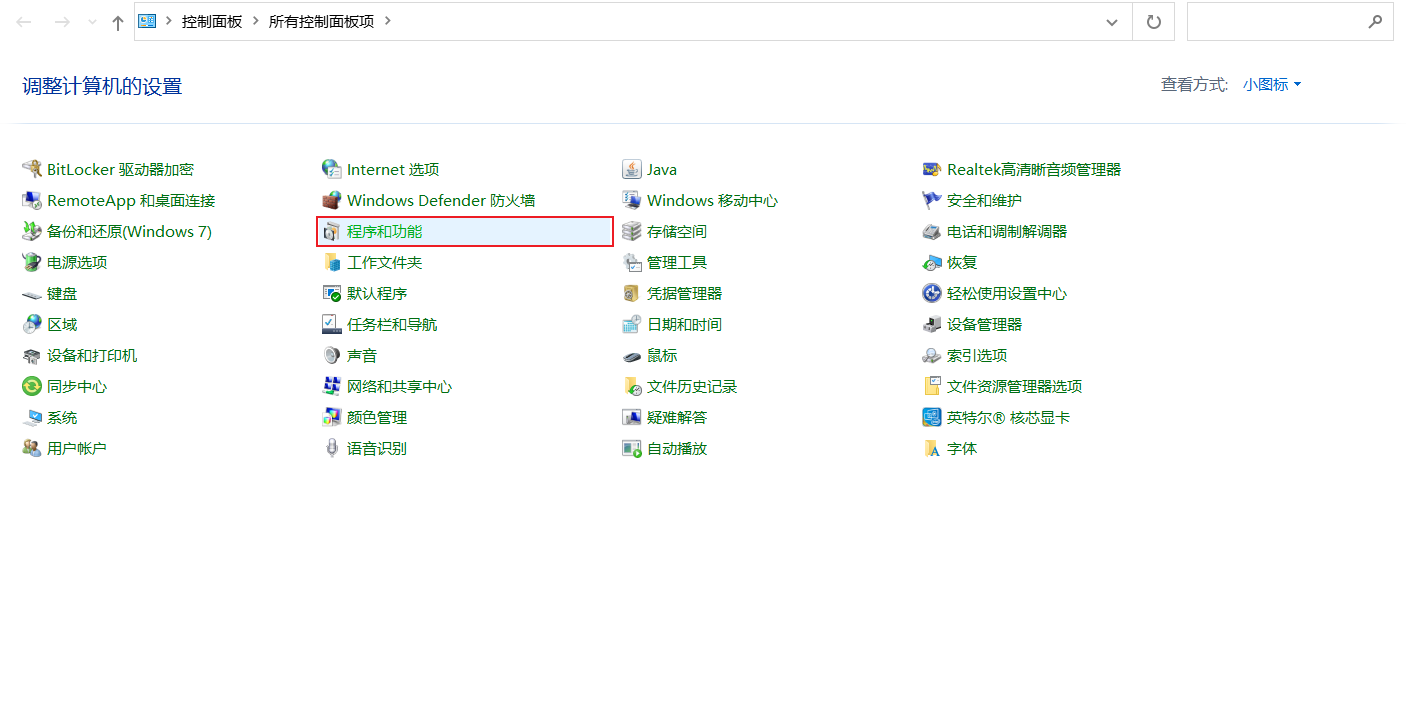This screenshot has width=1406, height=721.
Task: Select the 控制面板 breadcrumb segment
Action: point(212,21)
